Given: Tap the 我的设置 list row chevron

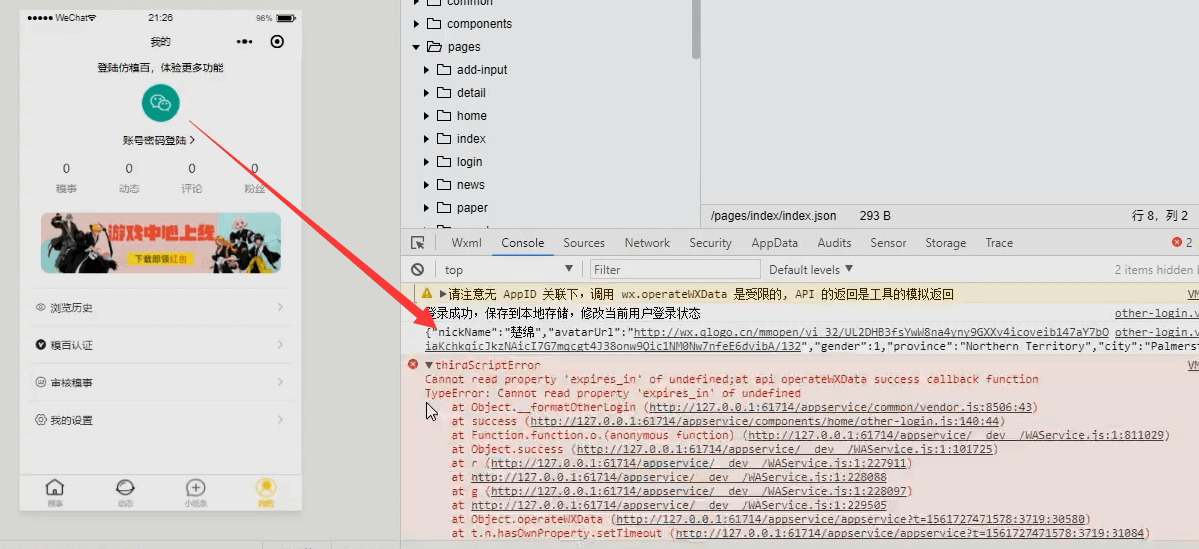Looking at the screenshot, I should point(281,420).
